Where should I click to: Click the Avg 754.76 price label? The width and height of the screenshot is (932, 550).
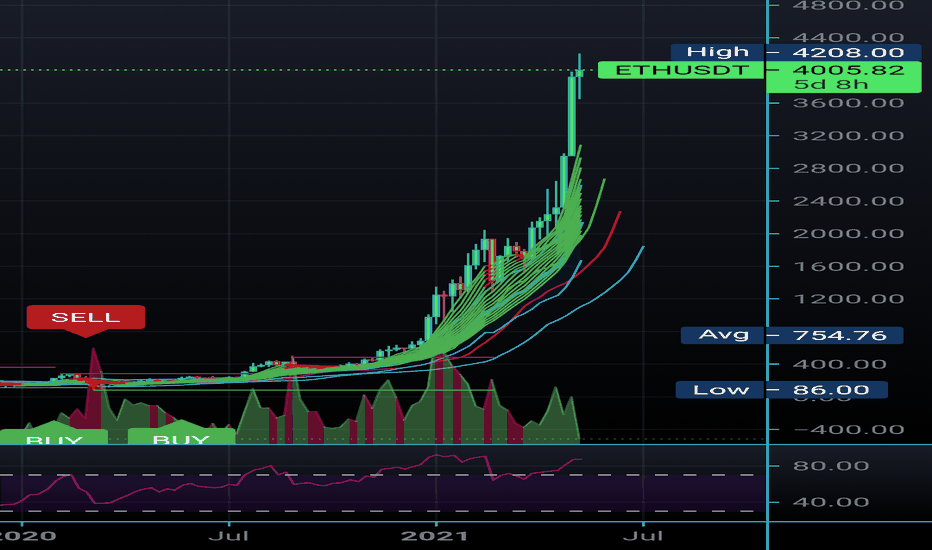(x=792, y=335)
